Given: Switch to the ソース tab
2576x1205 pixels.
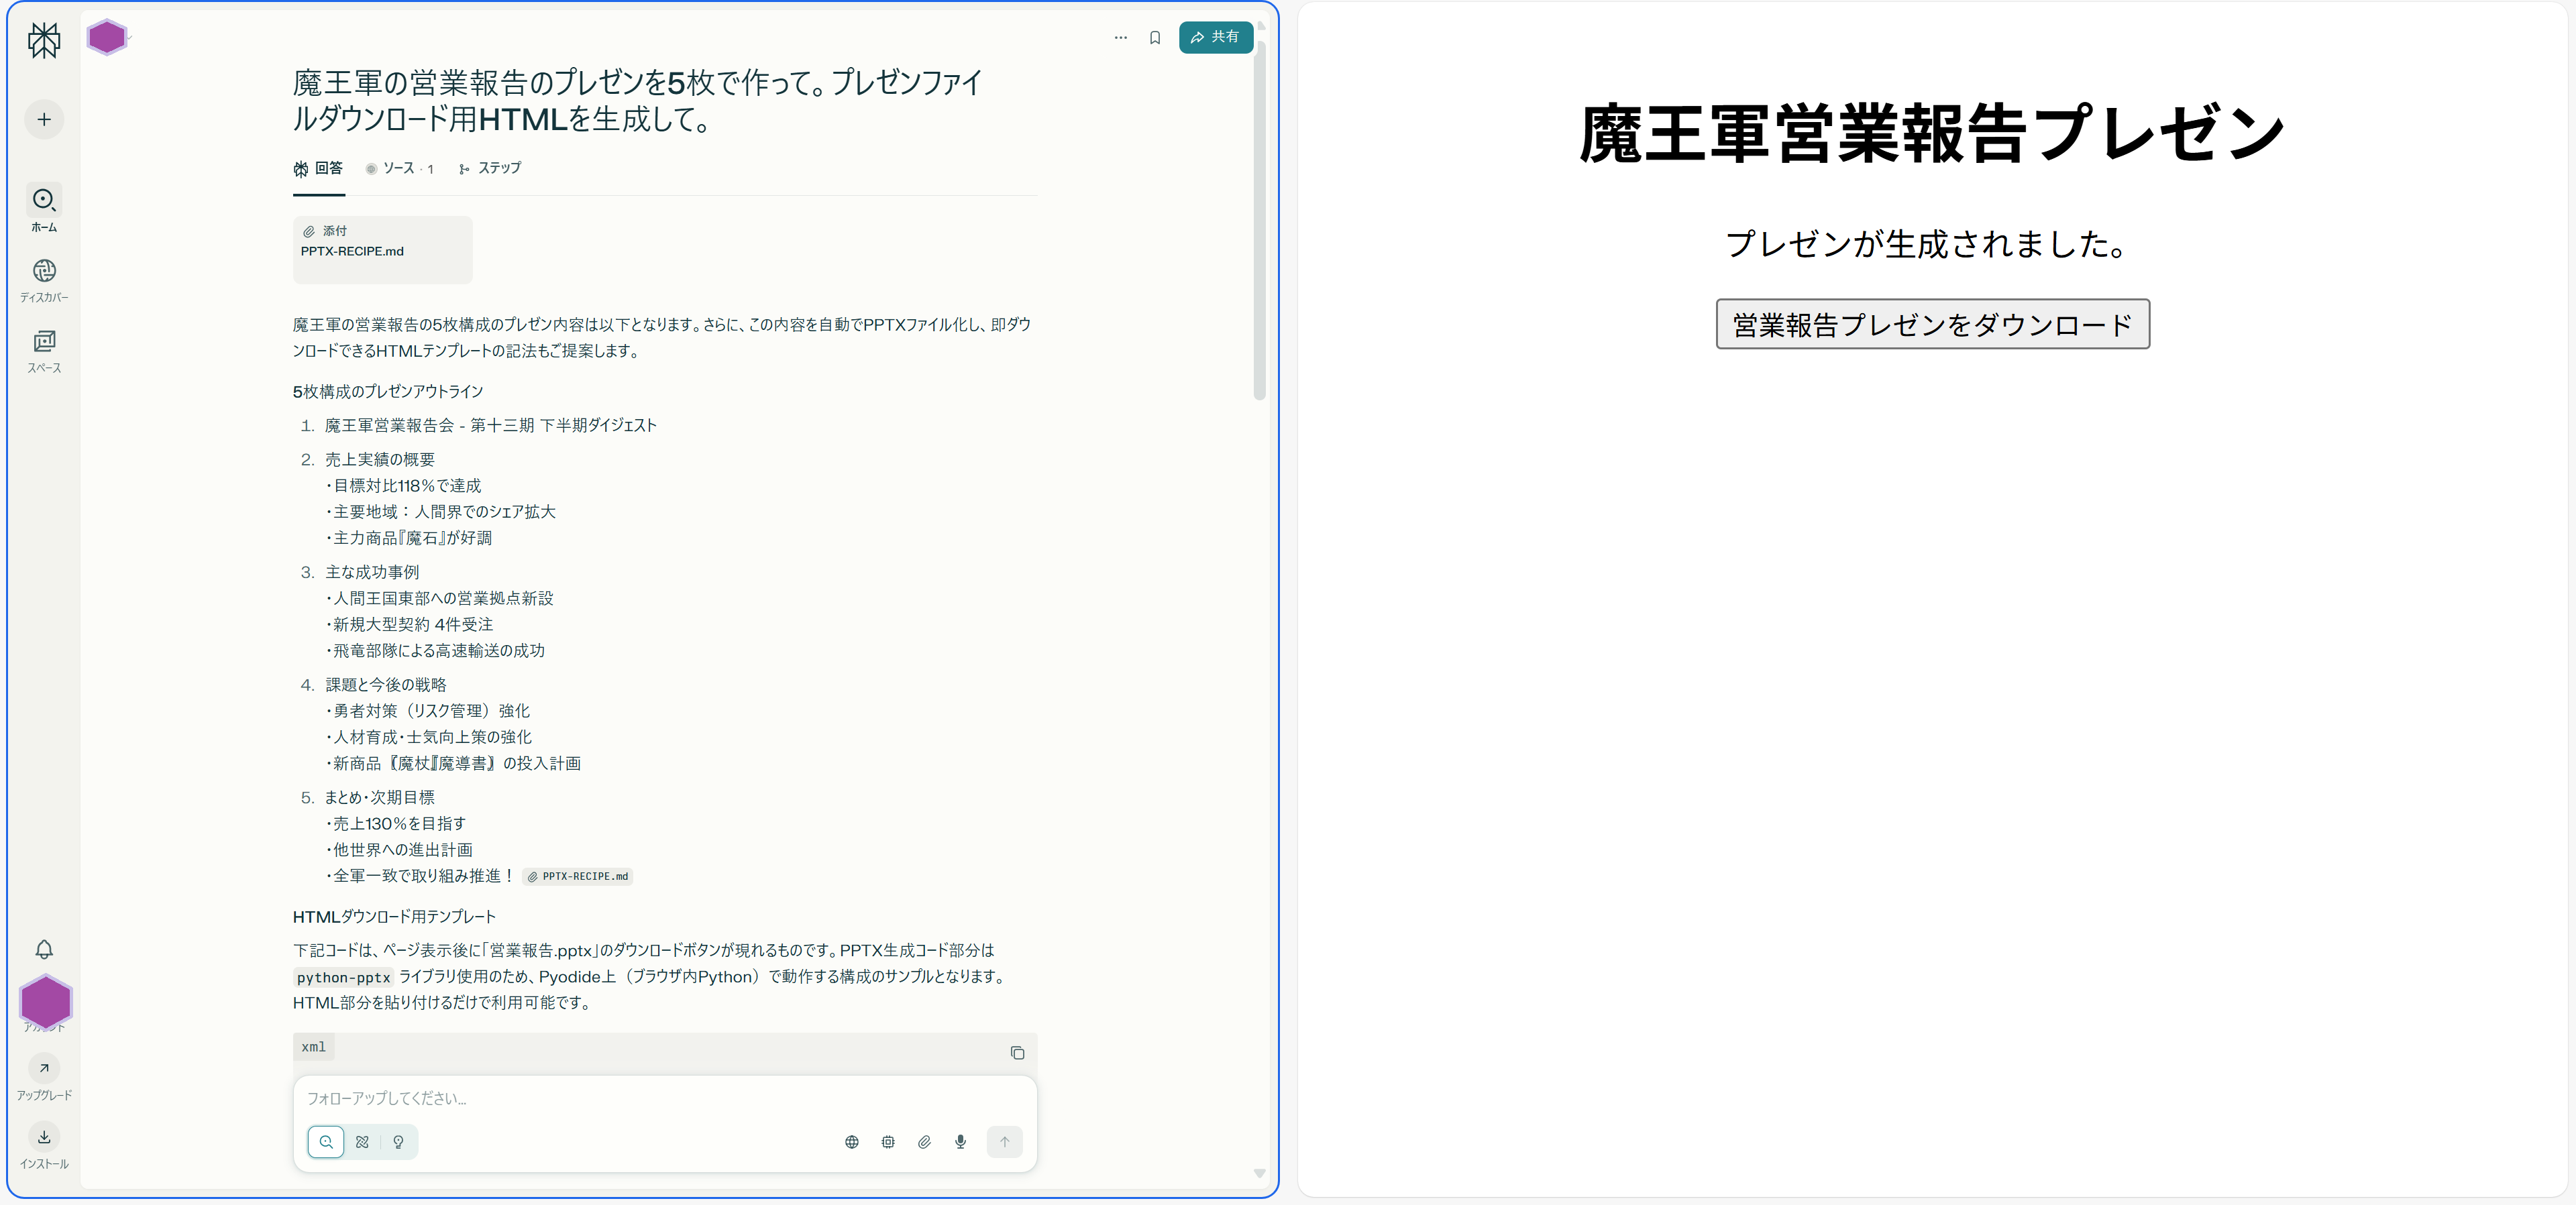Looking at the screenshot, I should point(399,168).
